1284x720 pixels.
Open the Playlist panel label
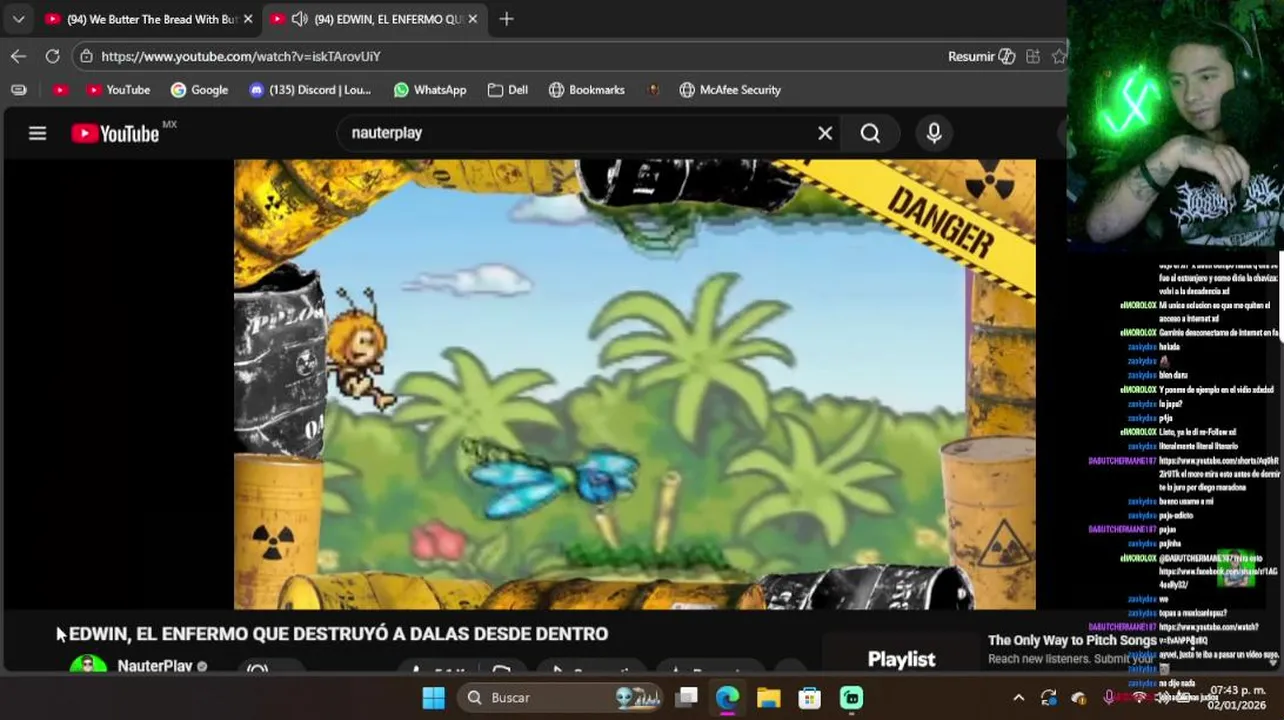pyautogui.click(x=901, y=659)
